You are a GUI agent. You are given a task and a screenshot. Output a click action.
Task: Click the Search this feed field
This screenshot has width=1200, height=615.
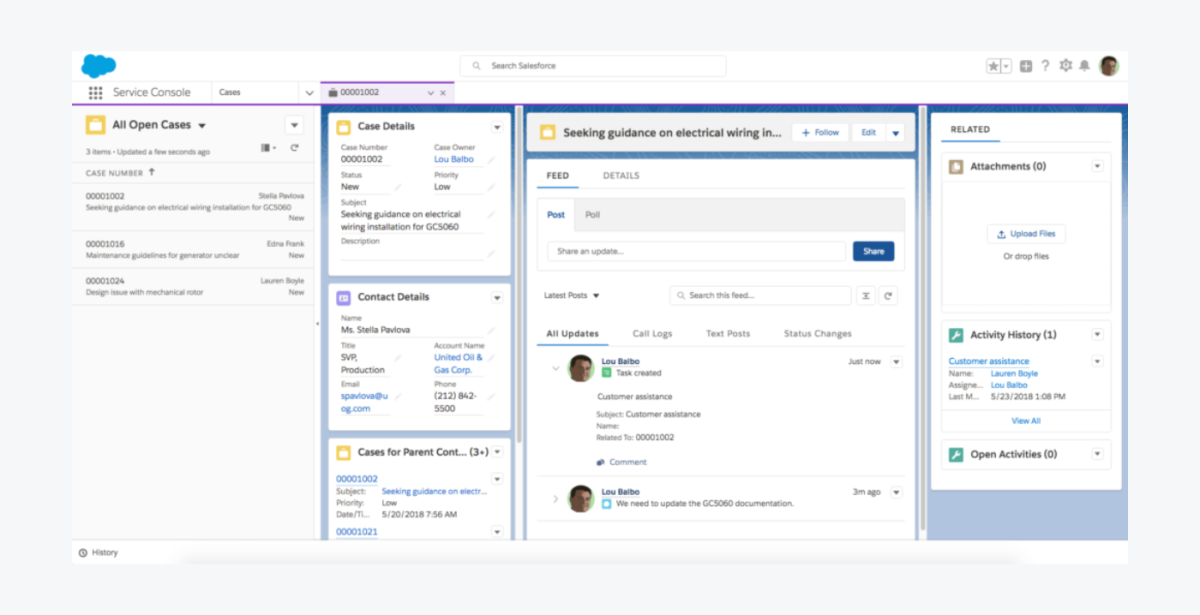click(760, 296)
